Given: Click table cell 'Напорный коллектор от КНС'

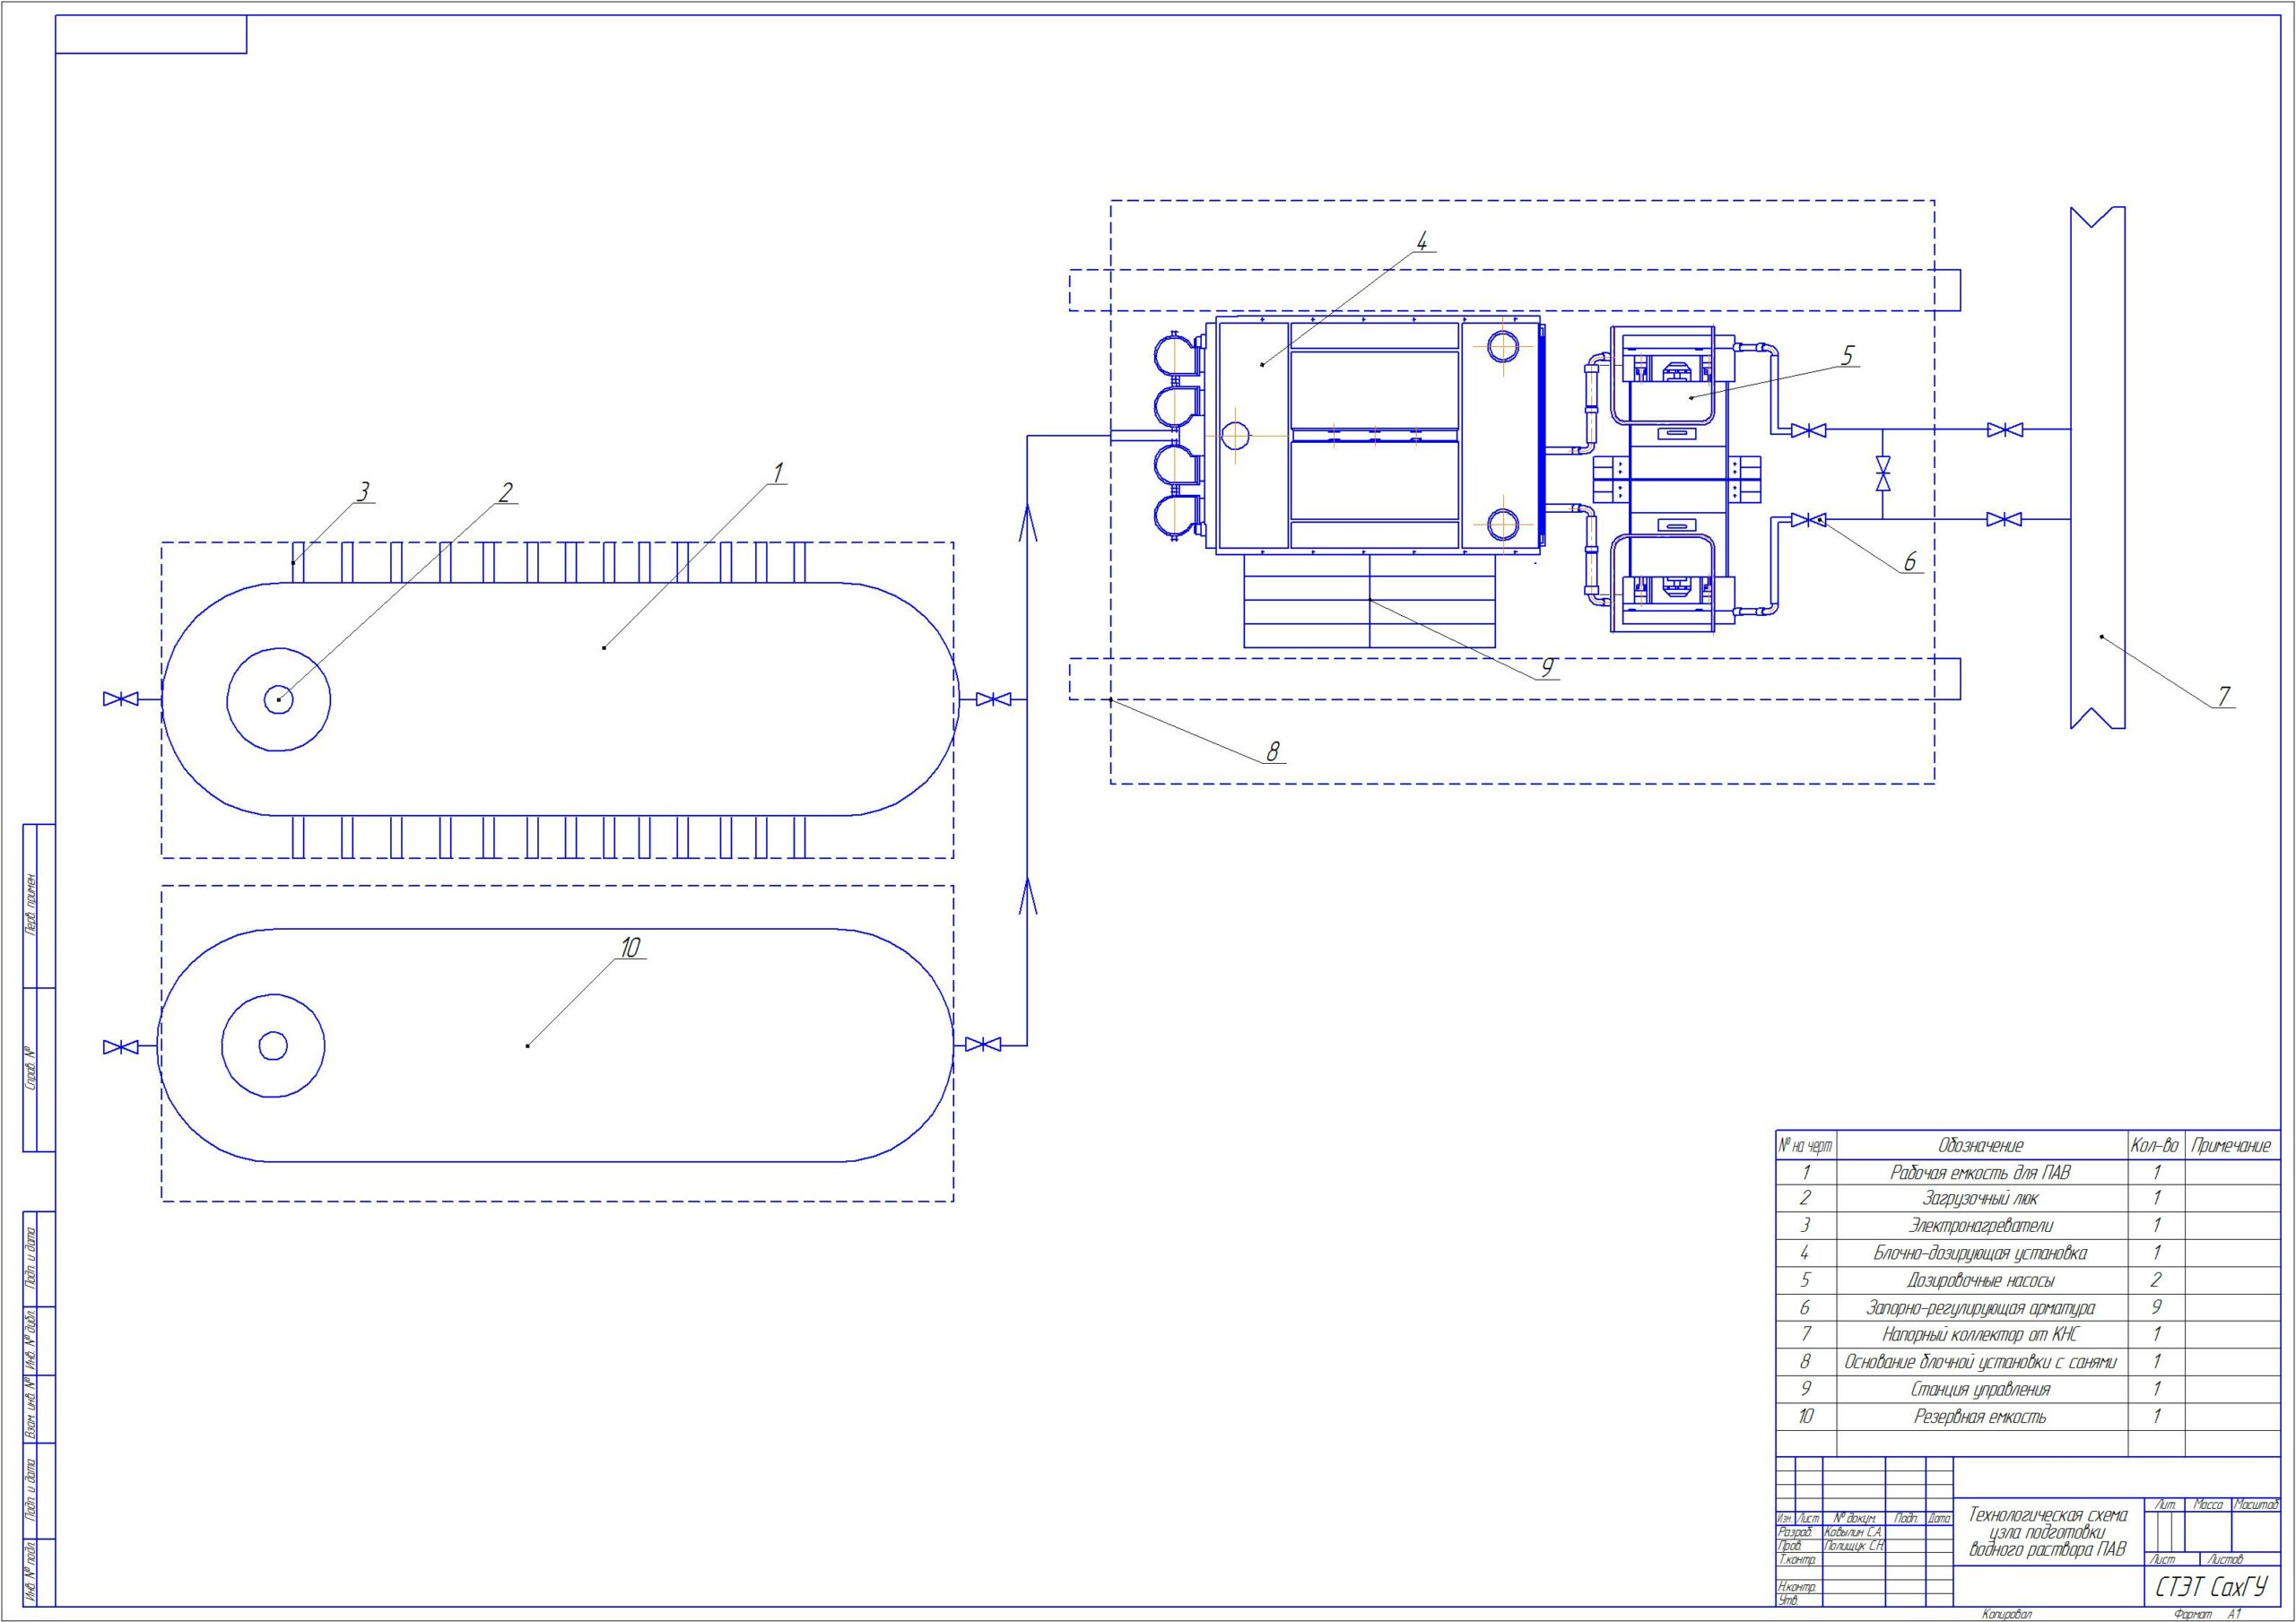Looking at the screenshot, I should 1981,1335.
